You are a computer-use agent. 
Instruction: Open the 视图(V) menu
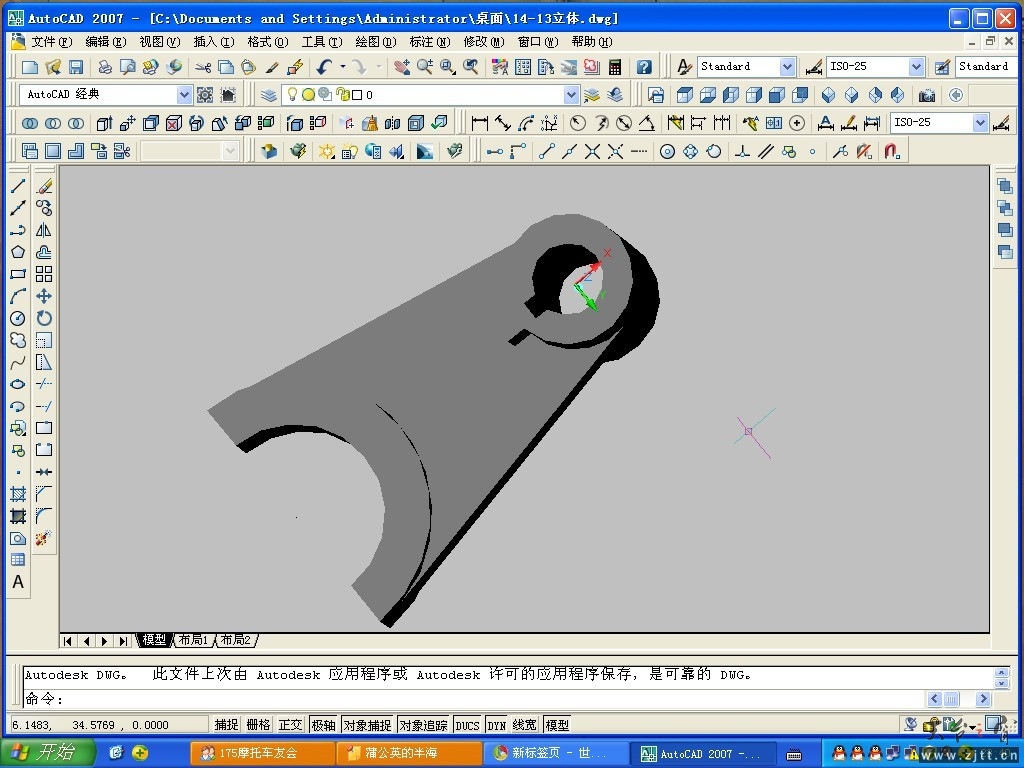(159, 42)
